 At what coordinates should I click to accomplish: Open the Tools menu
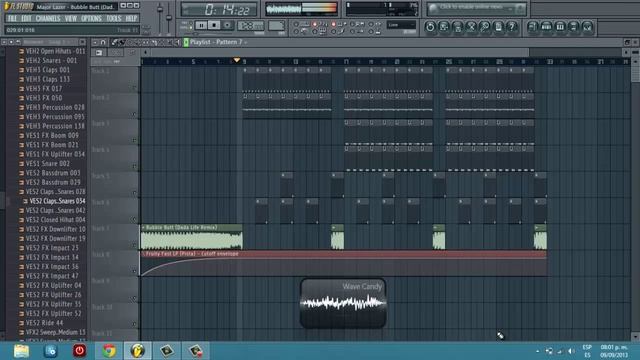tap(113, 18)
